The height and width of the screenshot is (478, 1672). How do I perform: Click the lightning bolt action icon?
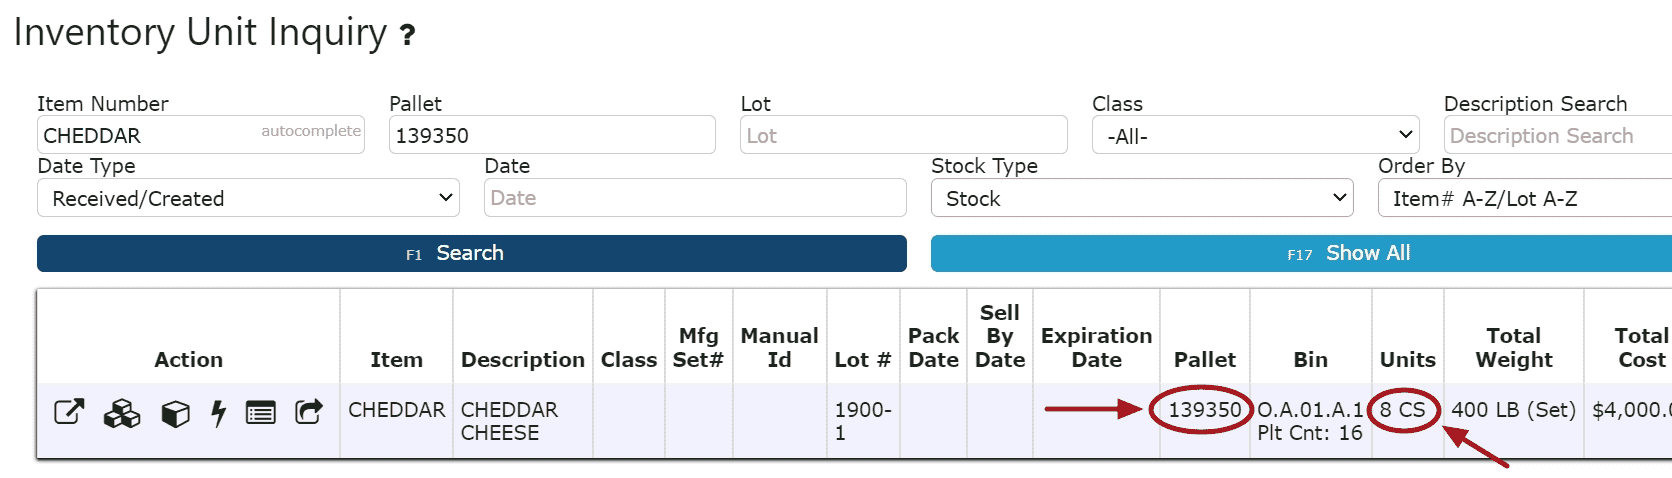coord(218,413)
